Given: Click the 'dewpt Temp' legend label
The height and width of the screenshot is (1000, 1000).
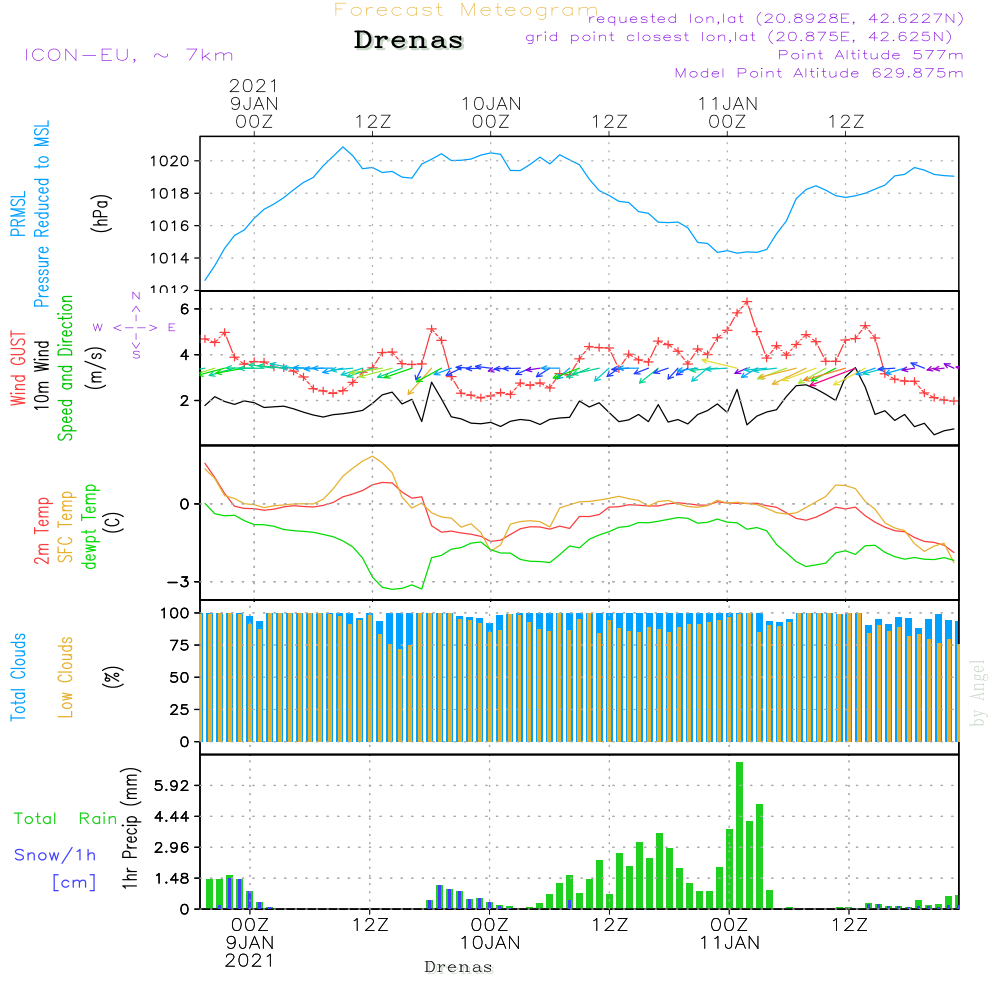Looking at the screenshot, I should [90, 526].
